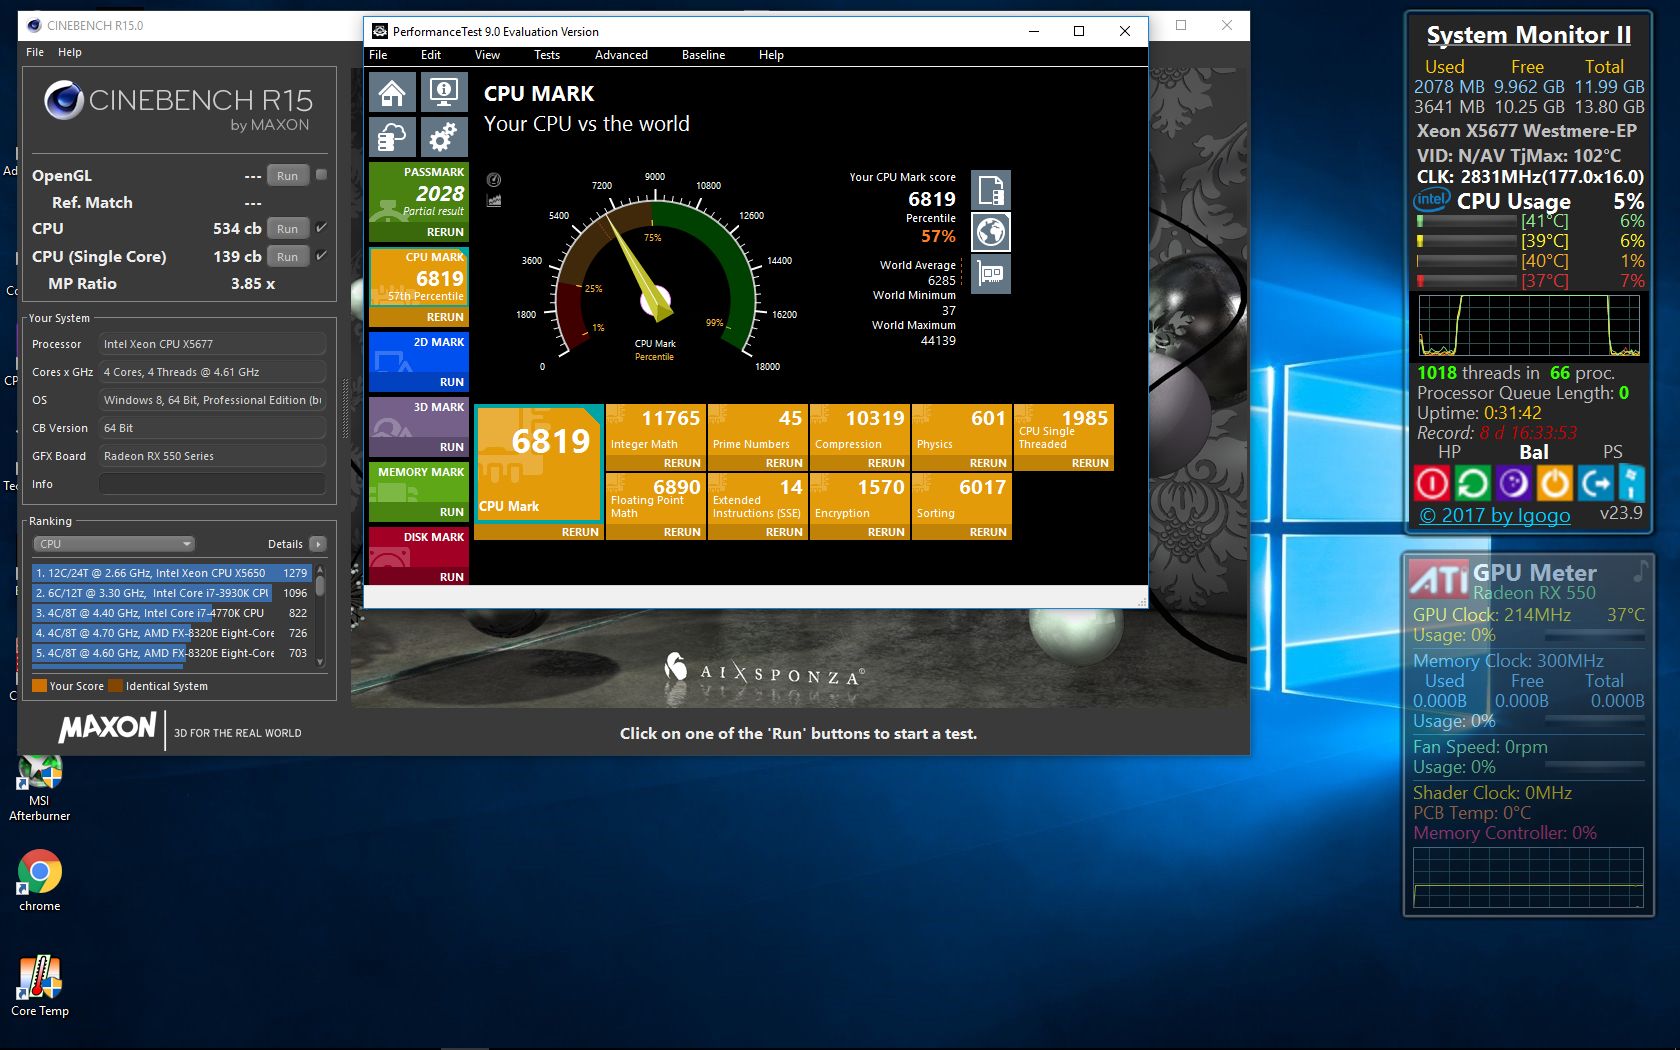Open the File menu in Cinebench
The width and height of the screenshot is (1680, 1050).
point(35,52)
